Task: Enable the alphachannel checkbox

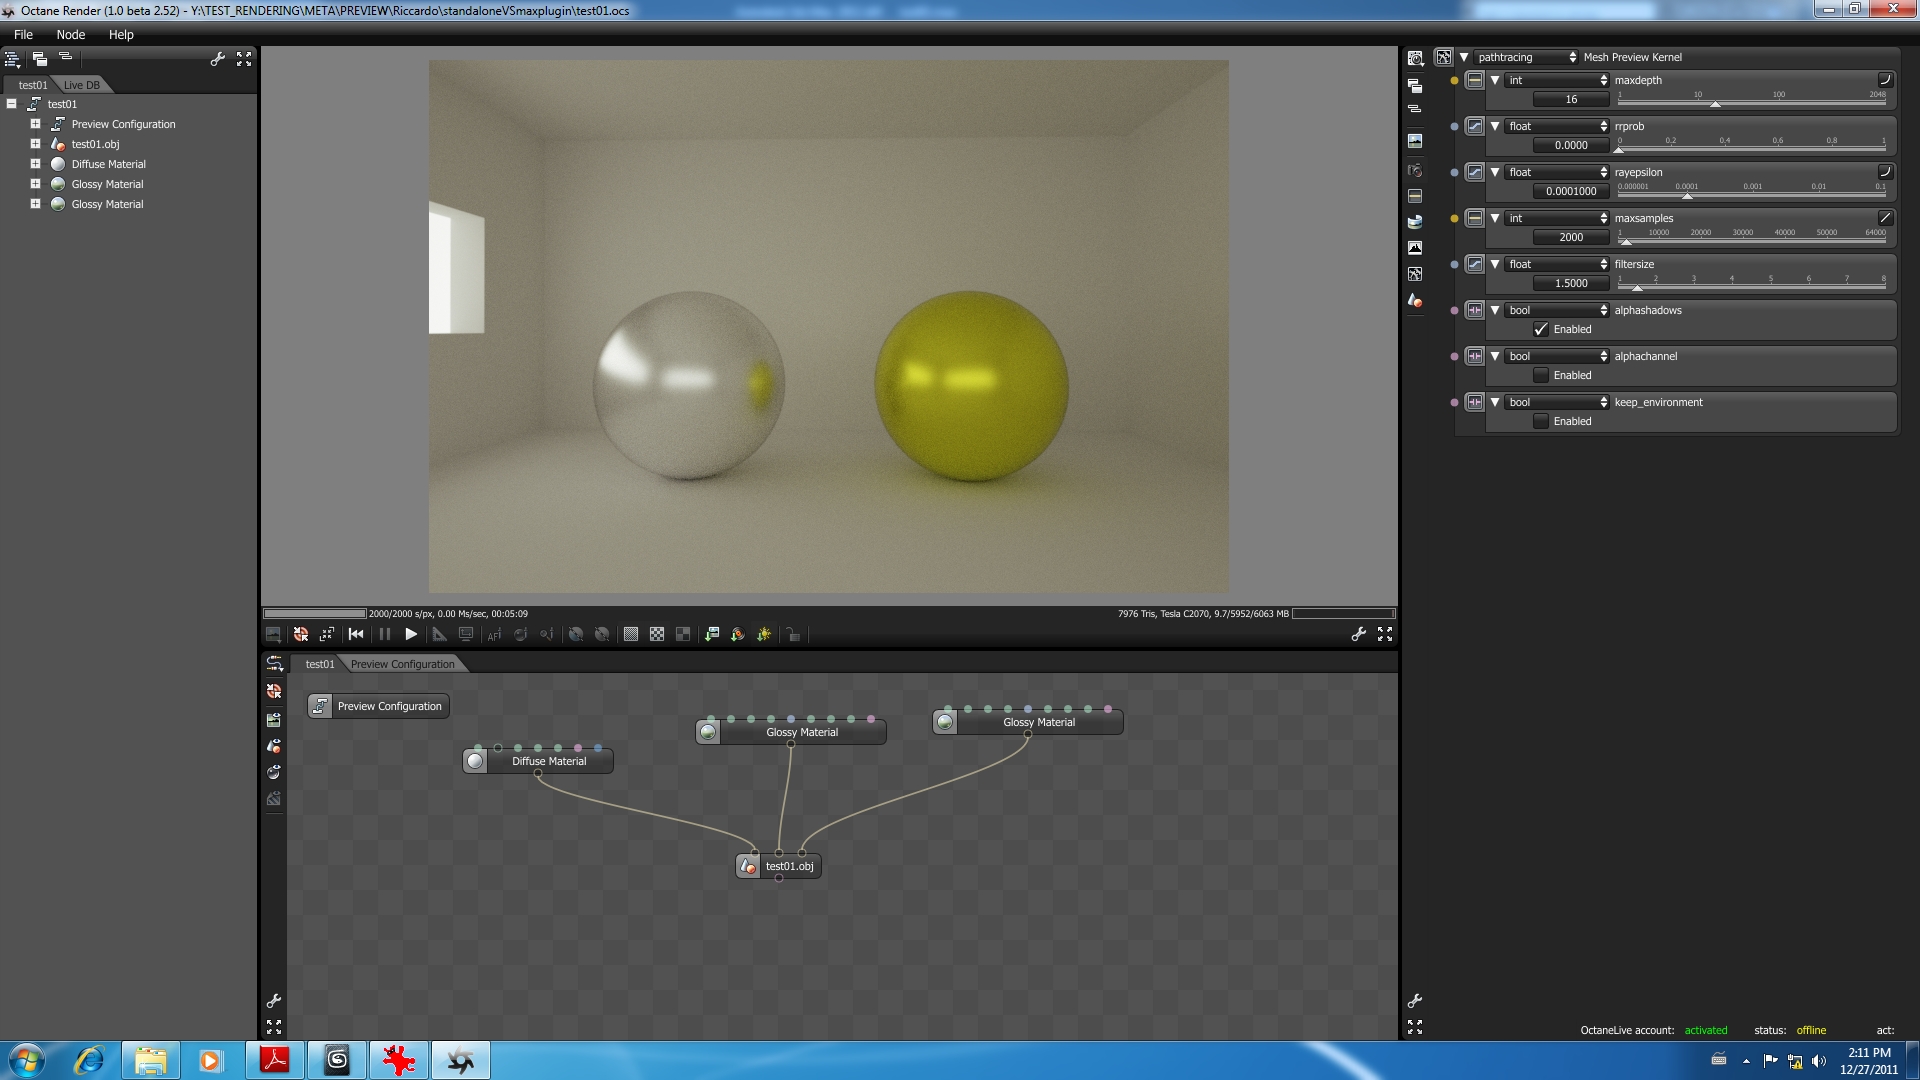Action: point(1541,375)
